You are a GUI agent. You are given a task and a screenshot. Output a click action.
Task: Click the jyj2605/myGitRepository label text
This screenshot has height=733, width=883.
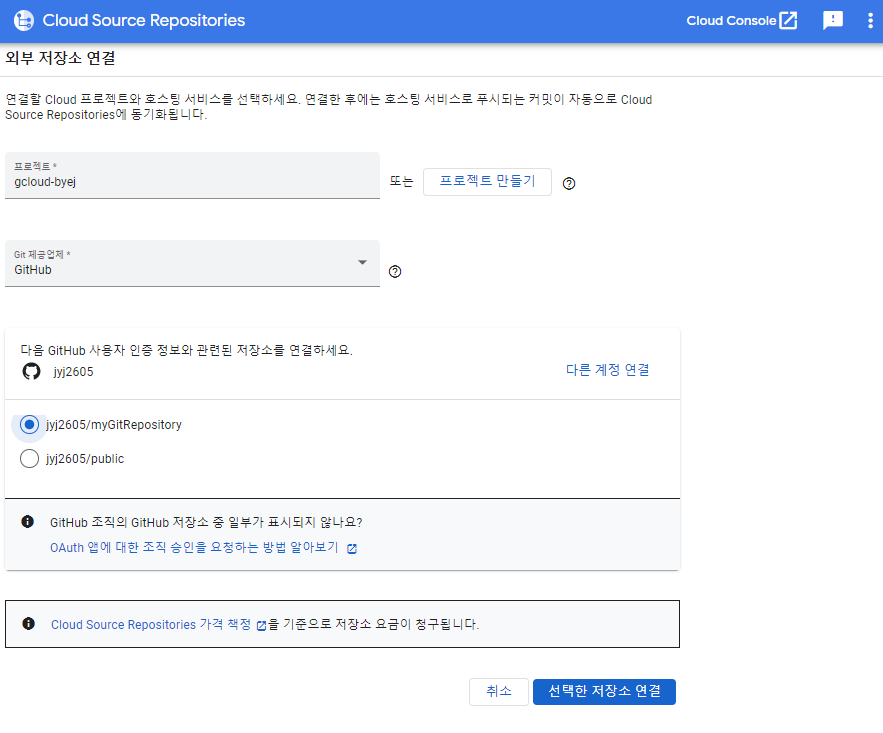coord(114,424)
